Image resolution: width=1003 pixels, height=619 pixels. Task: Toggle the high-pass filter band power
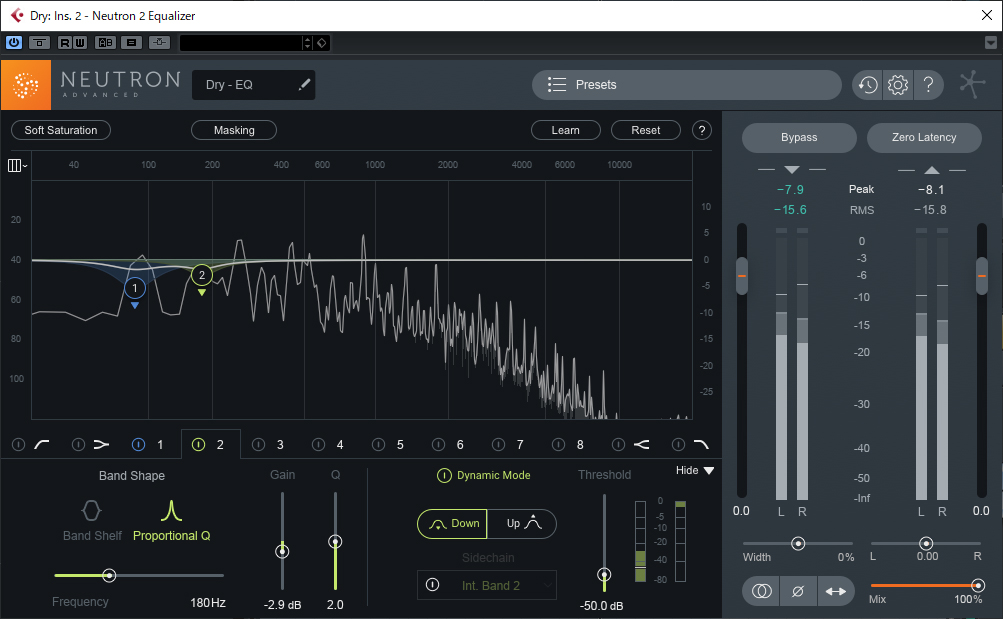coord(19,444)
